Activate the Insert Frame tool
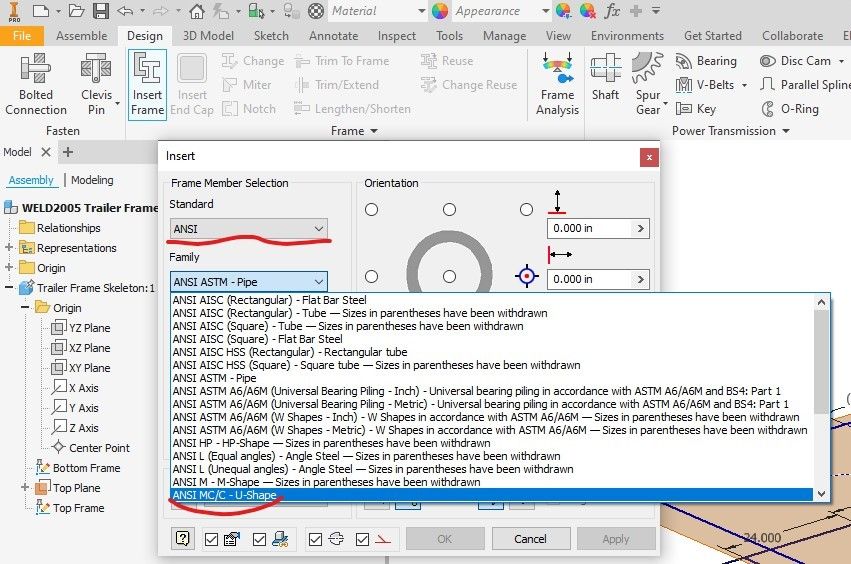The image size is (851, 564). (147, 84)
